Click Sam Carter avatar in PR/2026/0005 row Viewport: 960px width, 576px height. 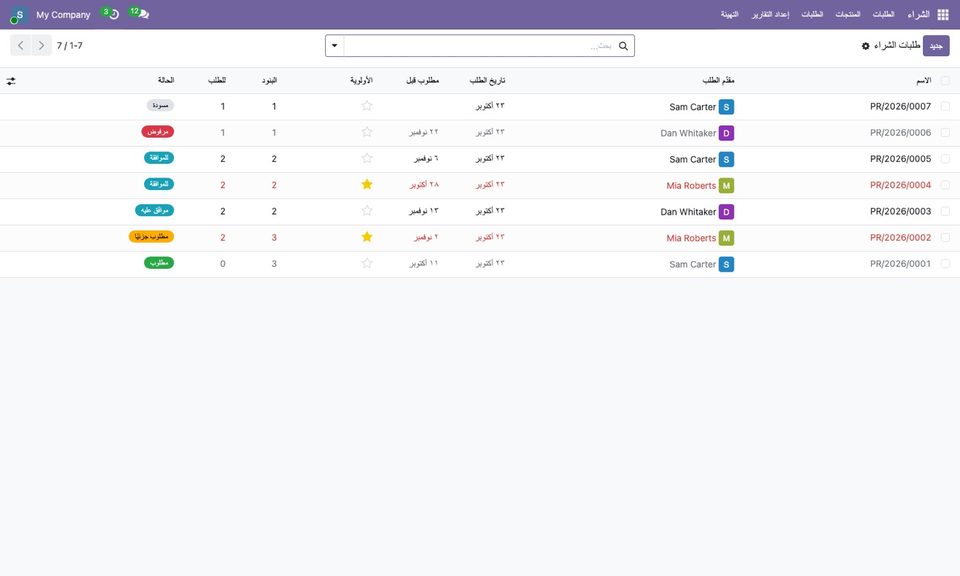726,160
